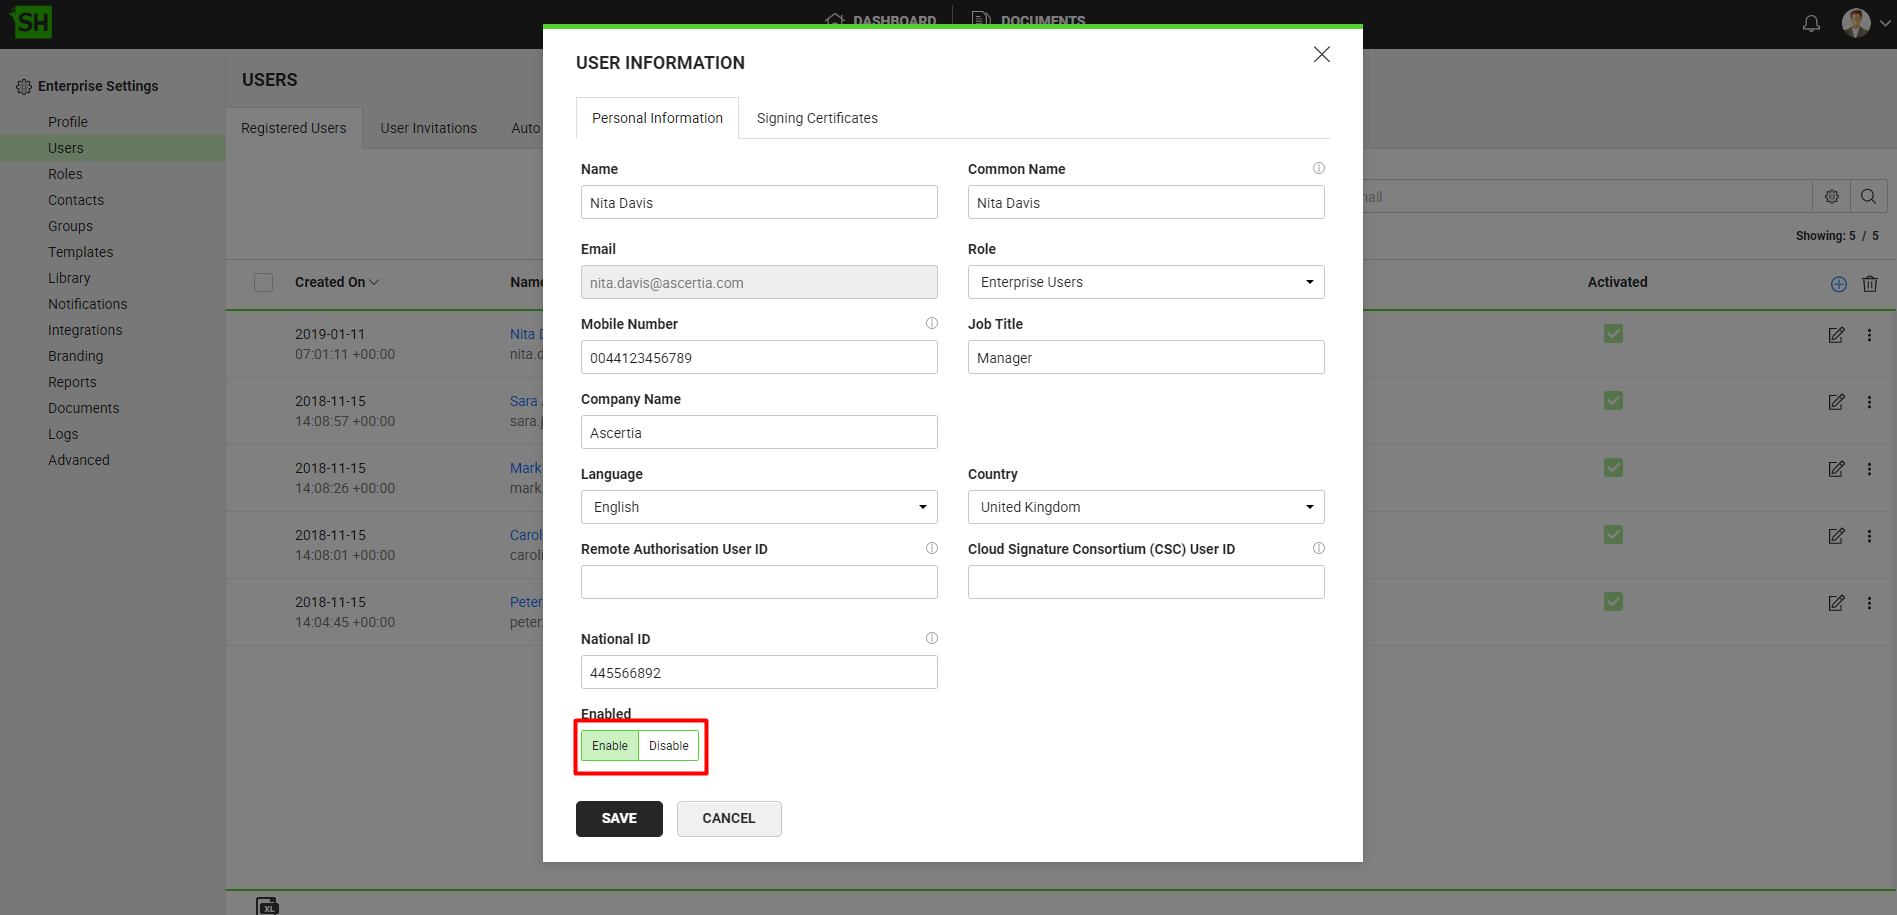Open the Country dropdown

1145,507
